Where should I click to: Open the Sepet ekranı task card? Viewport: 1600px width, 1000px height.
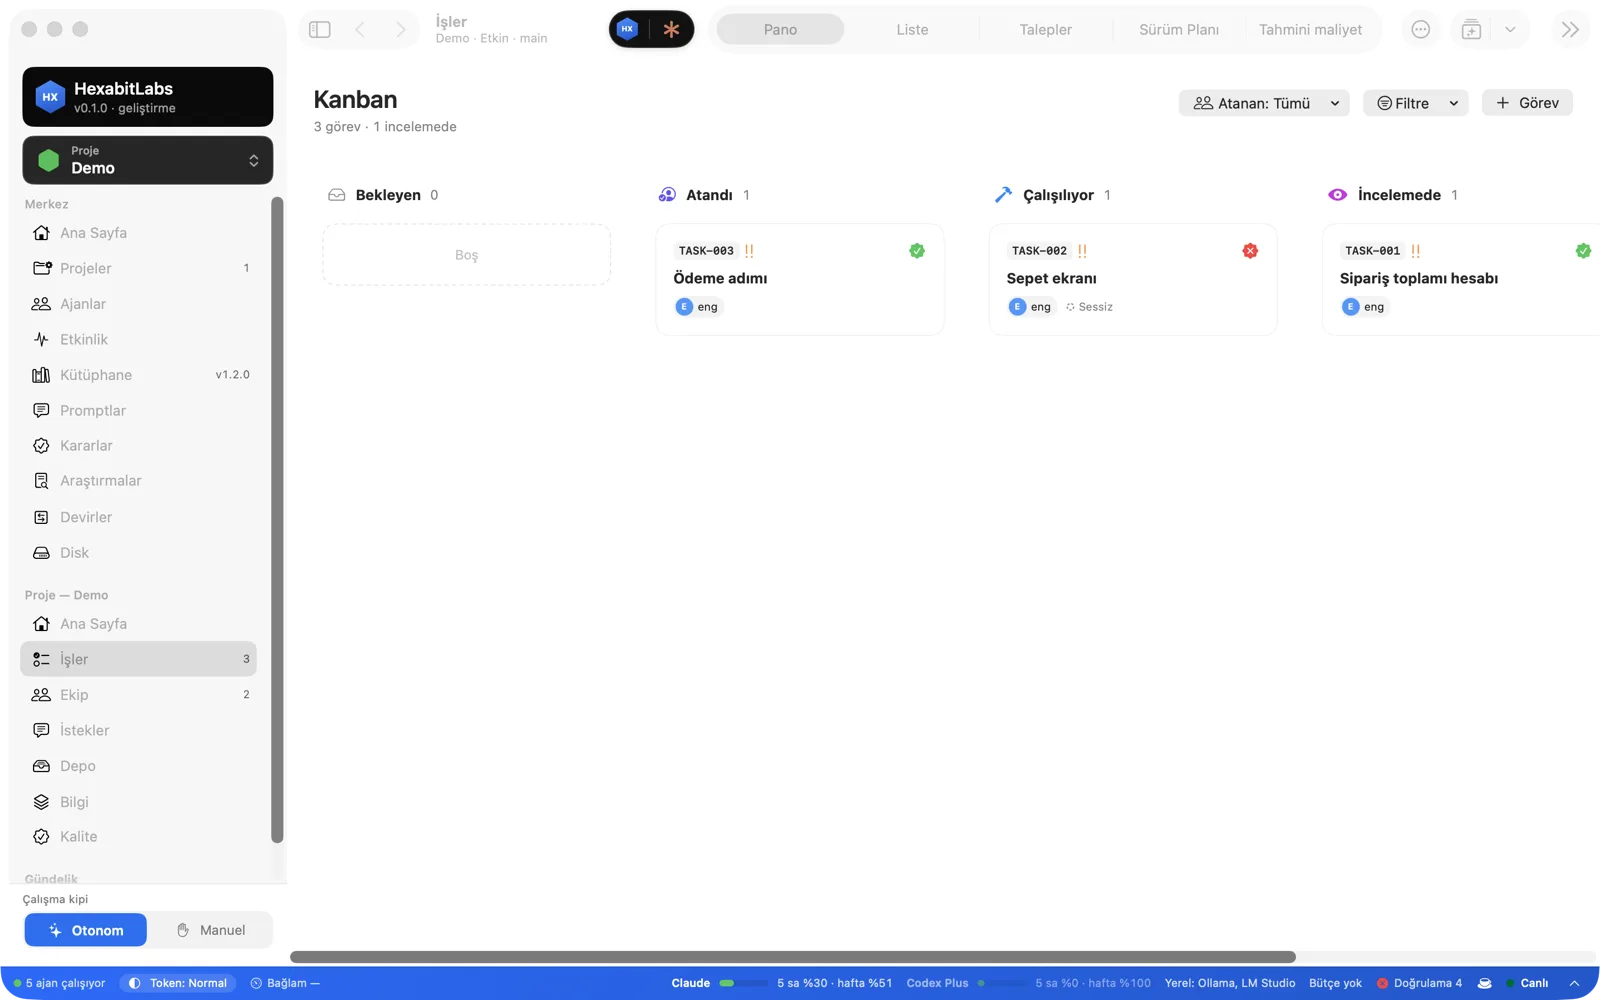(x=1133, y=279)
